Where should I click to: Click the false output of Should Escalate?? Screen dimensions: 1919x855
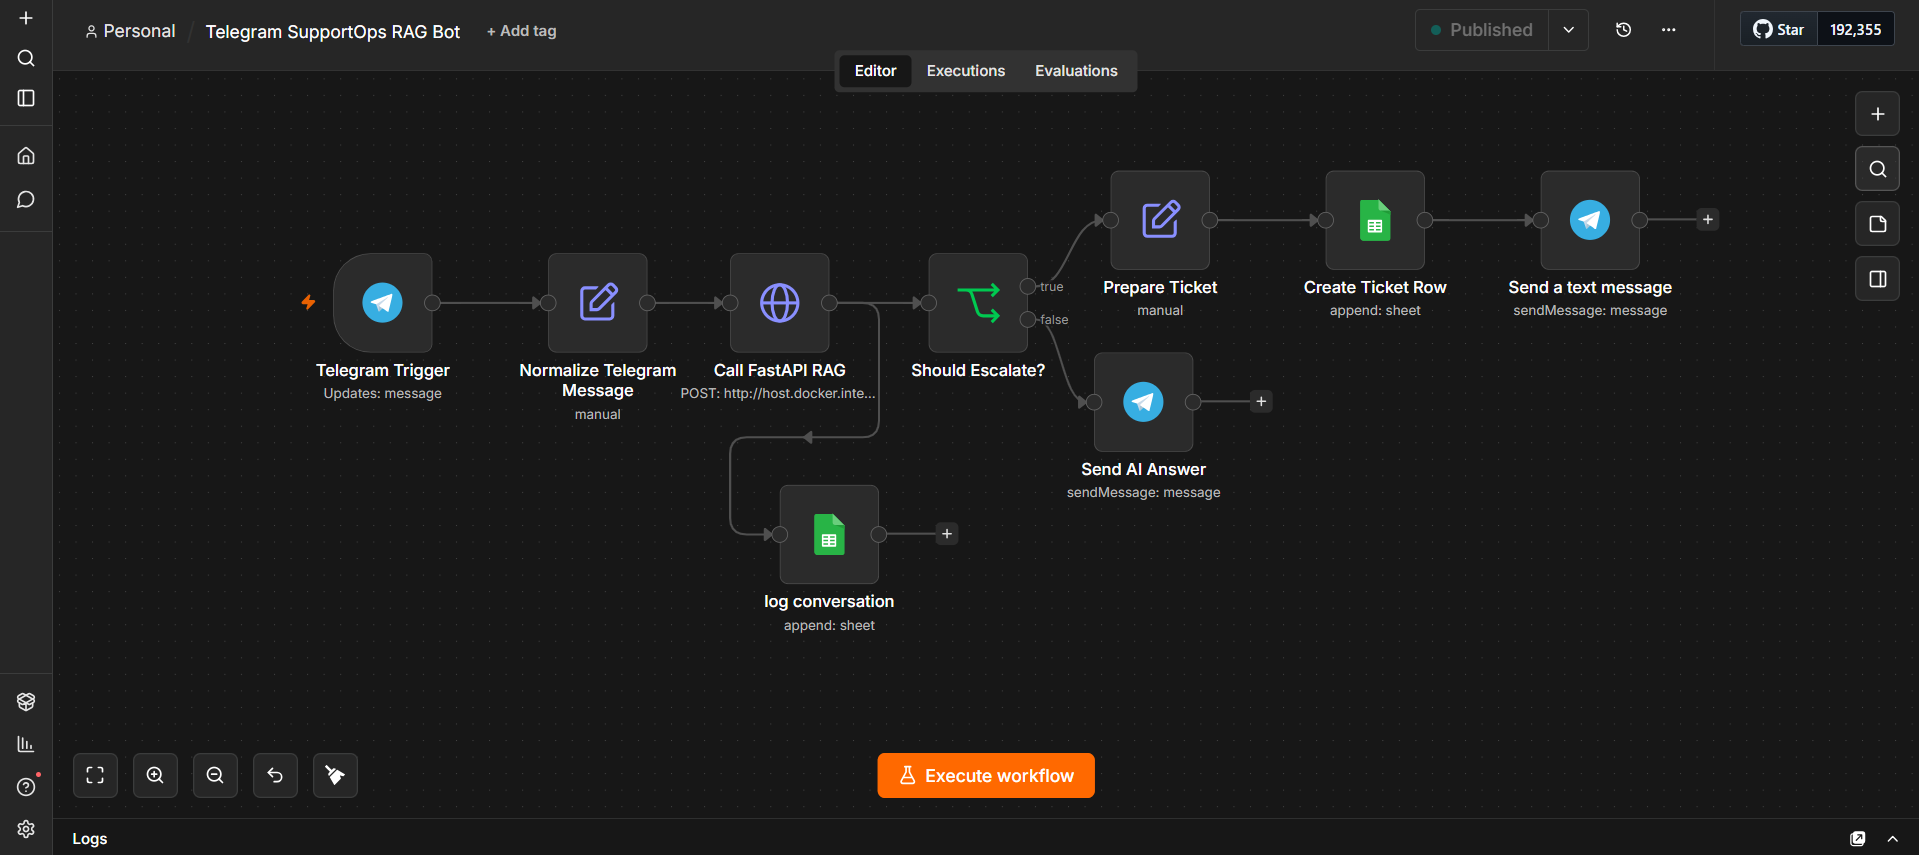(1028, 320)
